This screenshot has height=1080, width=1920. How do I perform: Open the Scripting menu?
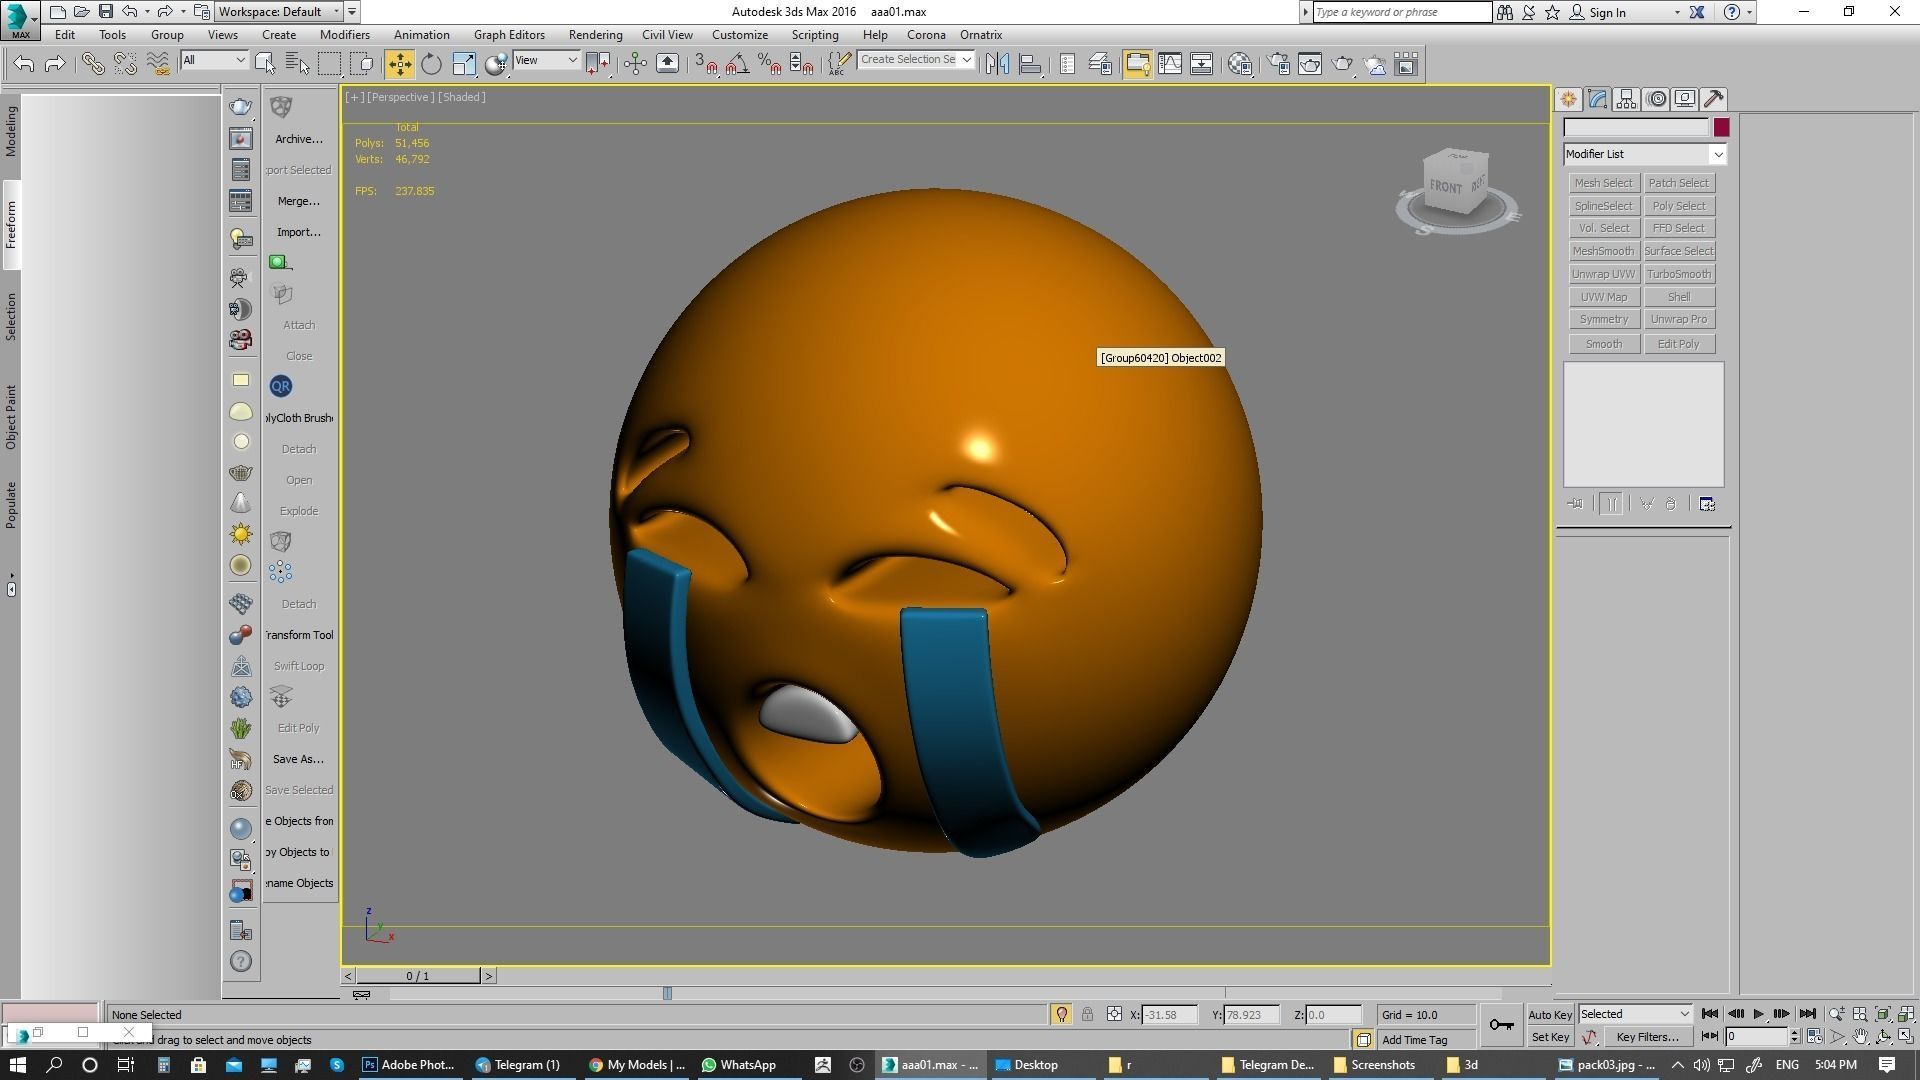(x=815, y=35)
